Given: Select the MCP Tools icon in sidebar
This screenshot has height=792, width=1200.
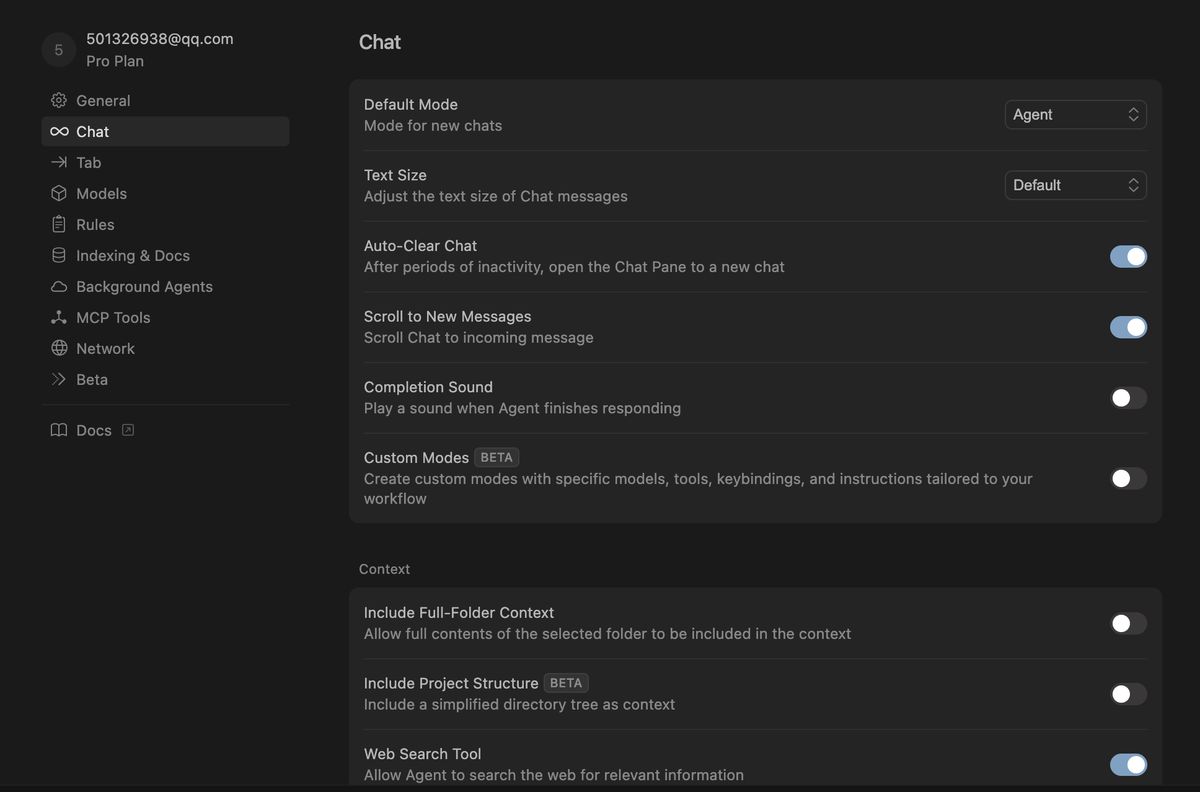Looking at the screenshot, I should [x=58, y=317].
